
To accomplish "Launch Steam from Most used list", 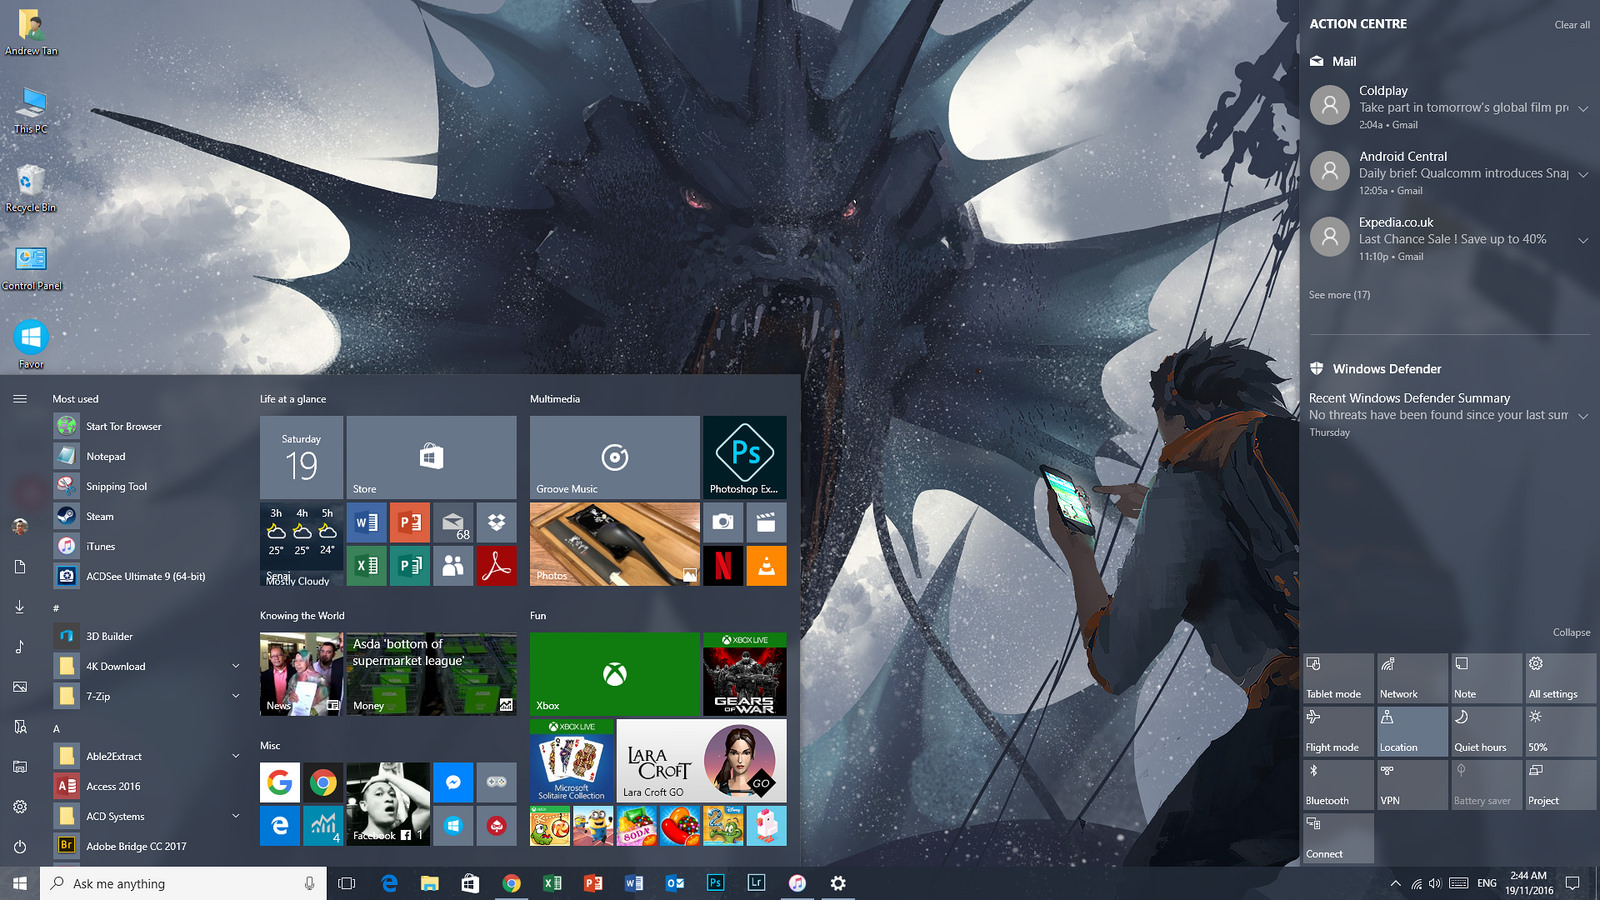I will tap(147, 516).
